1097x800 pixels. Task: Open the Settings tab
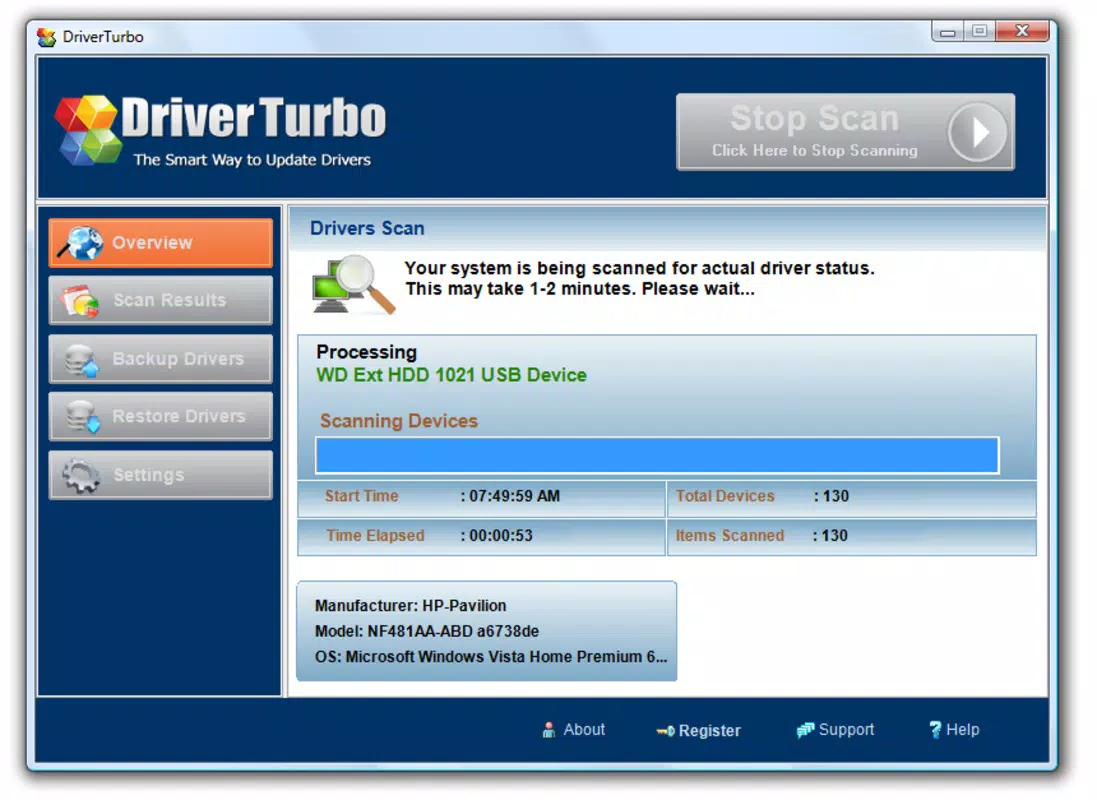pos(161,475)
